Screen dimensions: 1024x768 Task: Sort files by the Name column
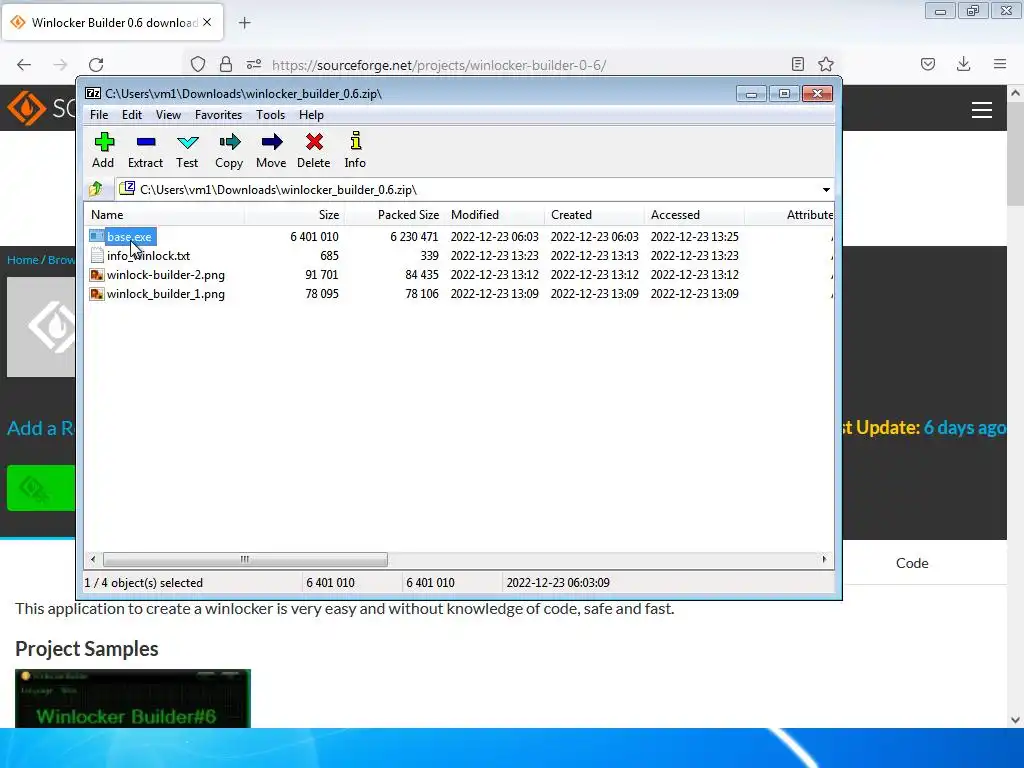165,215
